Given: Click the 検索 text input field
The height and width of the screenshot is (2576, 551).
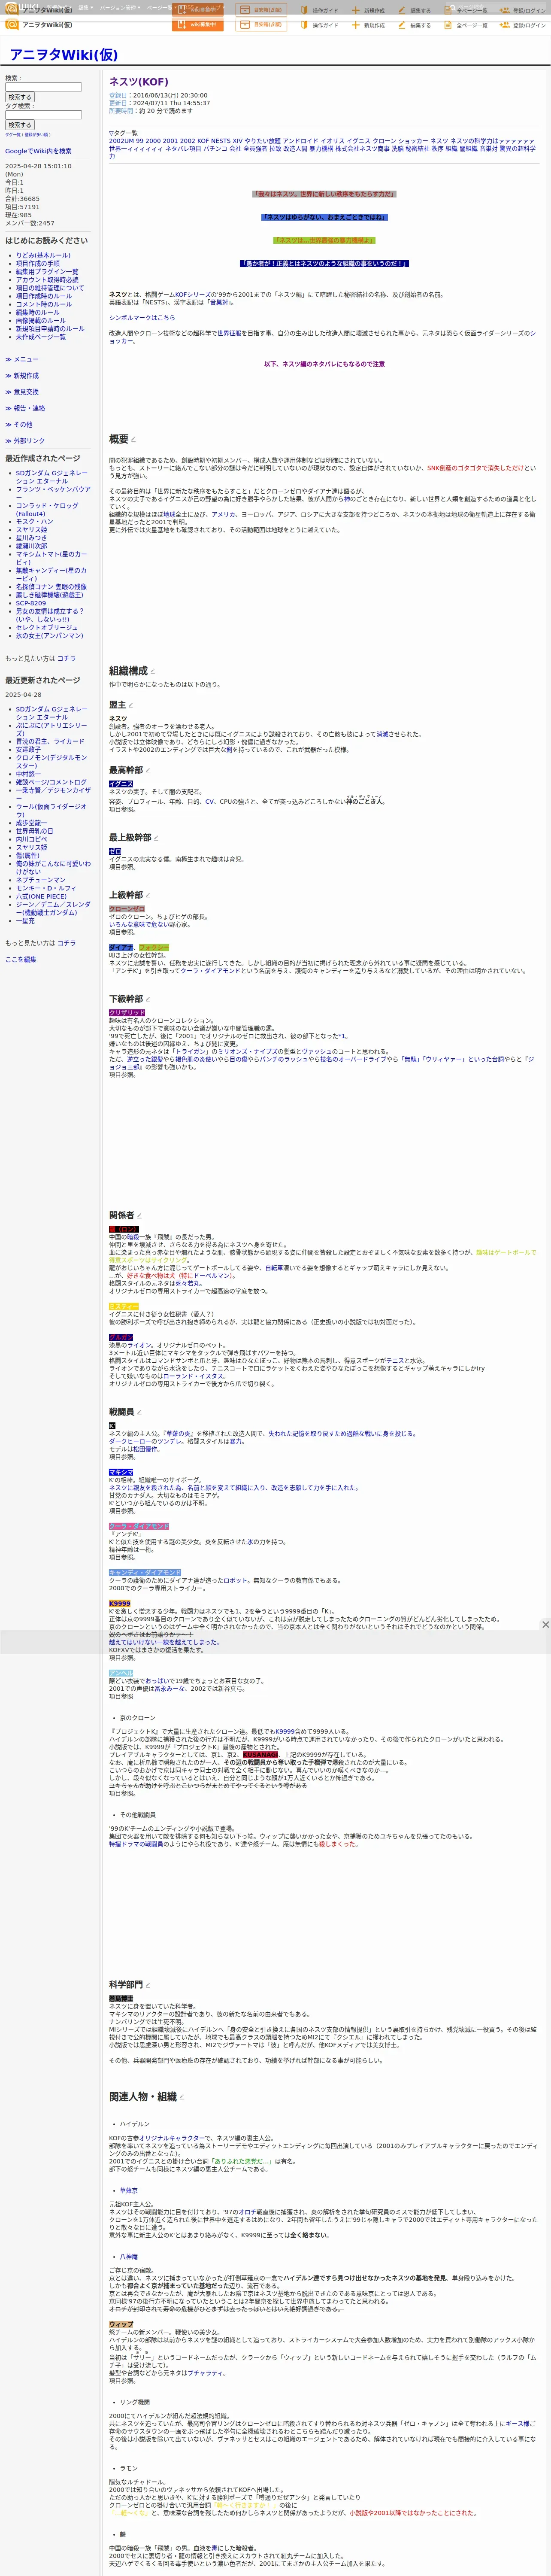Looking at the screenshot, I should tap(43, 87).
